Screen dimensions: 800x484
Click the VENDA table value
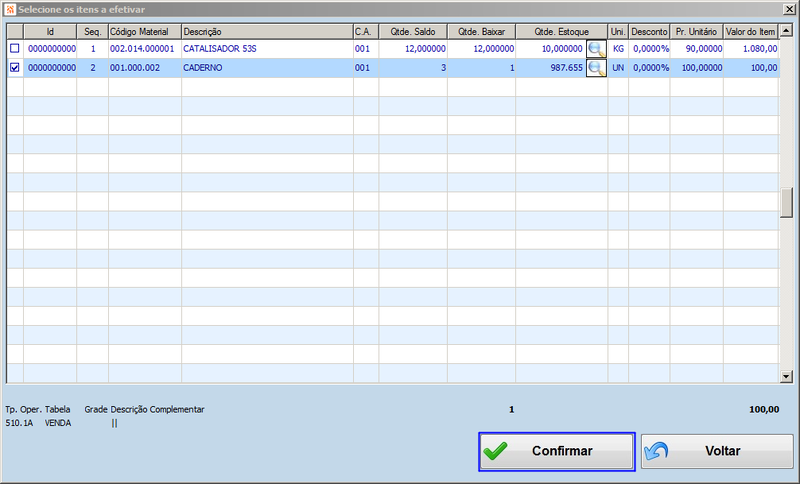(x=58, y=423)
